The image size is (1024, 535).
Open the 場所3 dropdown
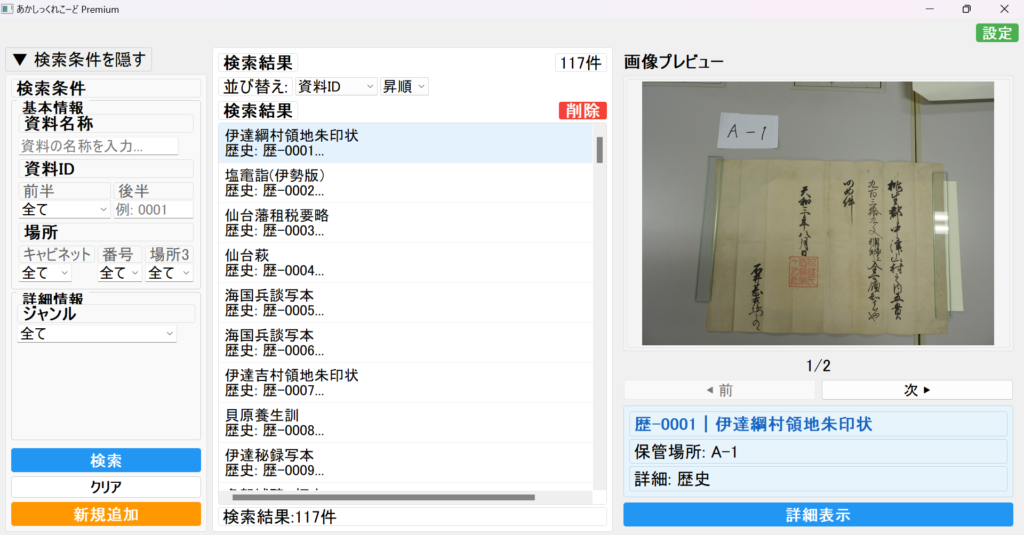pos(168,272)
